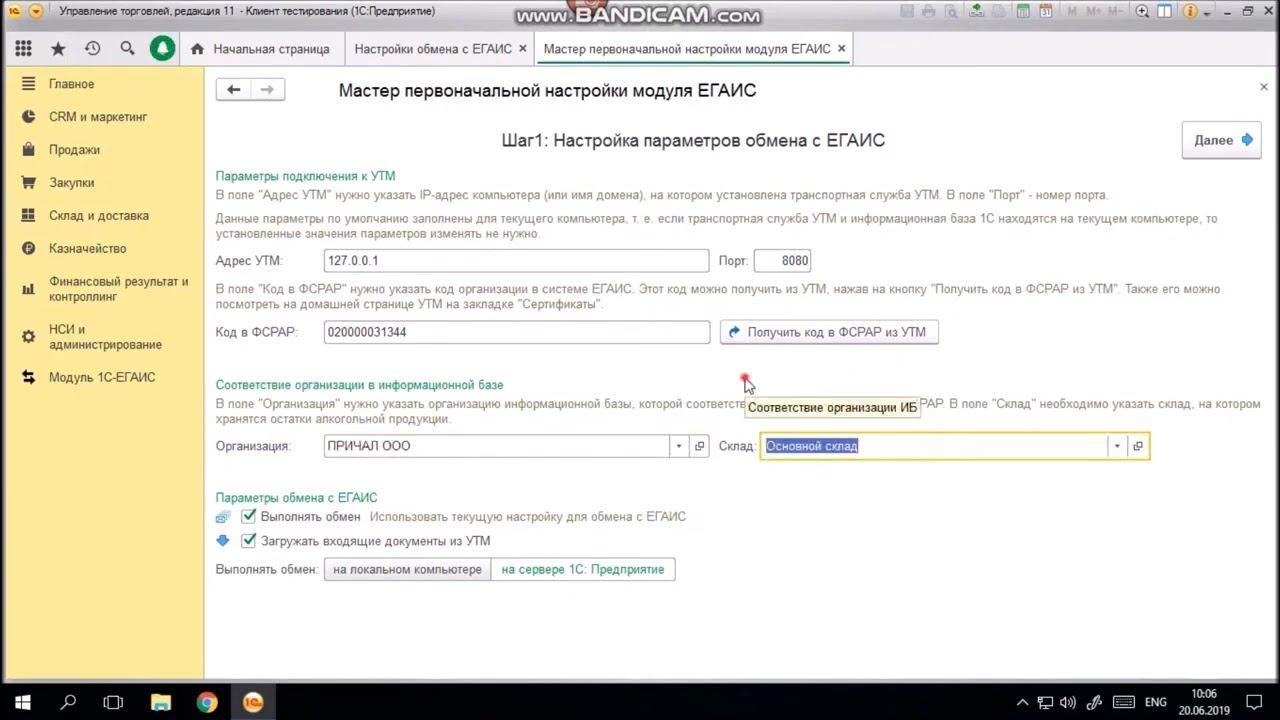Expand the Склад dropdown arrow
Viewport: 1280px width, 720px height.
(x=1117, y=446)
